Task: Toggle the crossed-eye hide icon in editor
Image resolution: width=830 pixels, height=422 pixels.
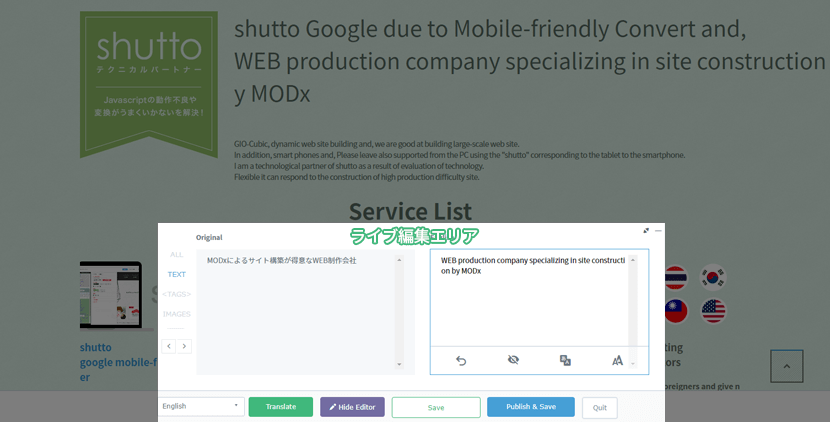Action: point(513,360)
